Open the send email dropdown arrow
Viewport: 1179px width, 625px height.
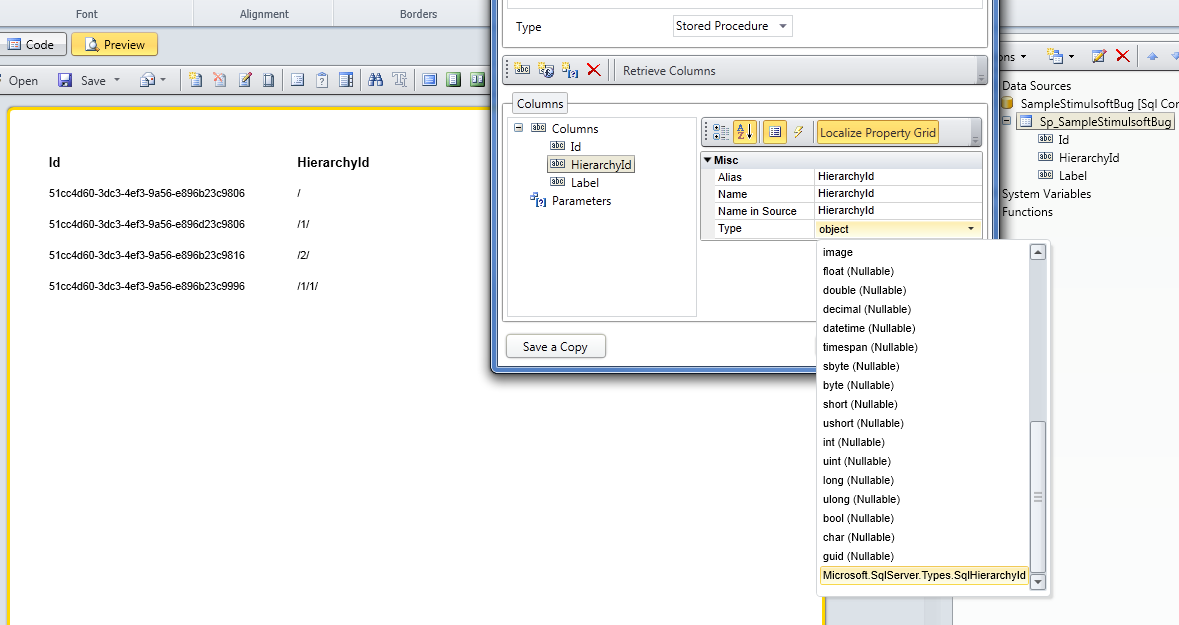(163, 80)
